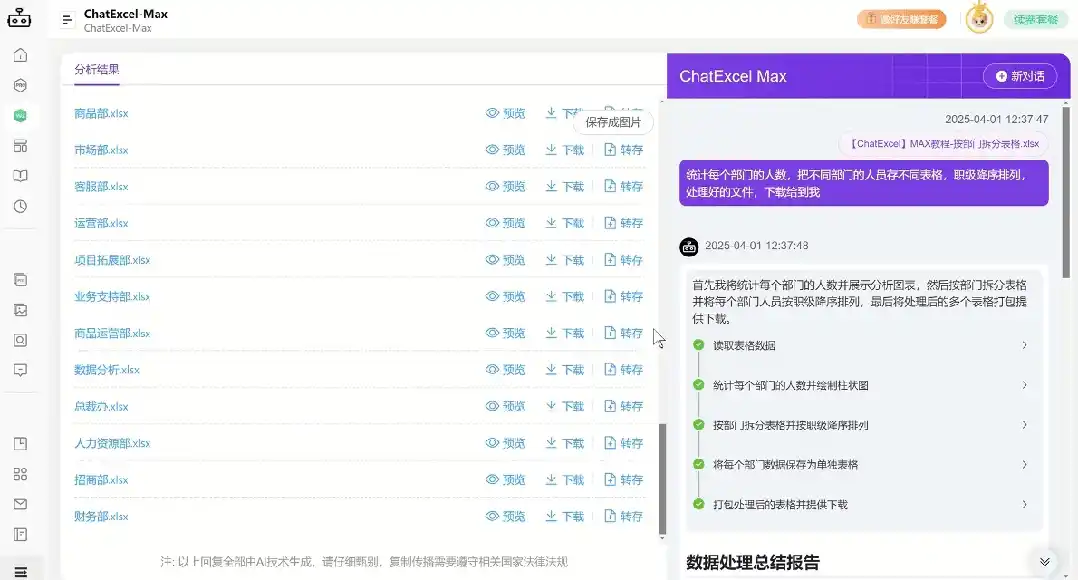This screenshot has width=1078, height=580.
Task: Click the chat panel vertical scrollbar
Action: (x=1066, y=192)
